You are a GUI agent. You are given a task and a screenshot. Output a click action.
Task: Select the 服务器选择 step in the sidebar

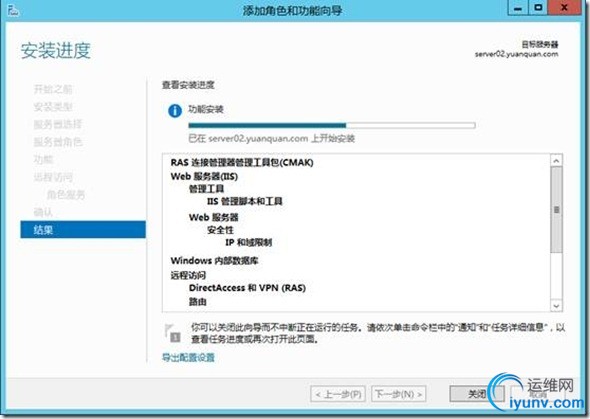[58, 124]
